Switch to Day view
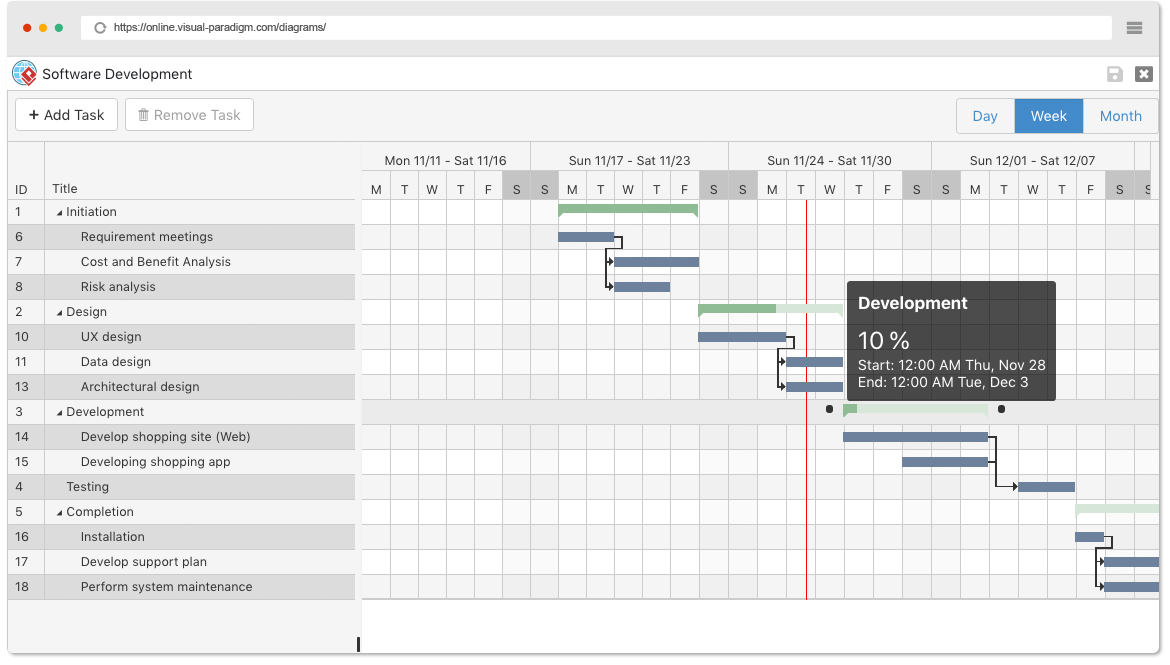 (x=985, y=116)
